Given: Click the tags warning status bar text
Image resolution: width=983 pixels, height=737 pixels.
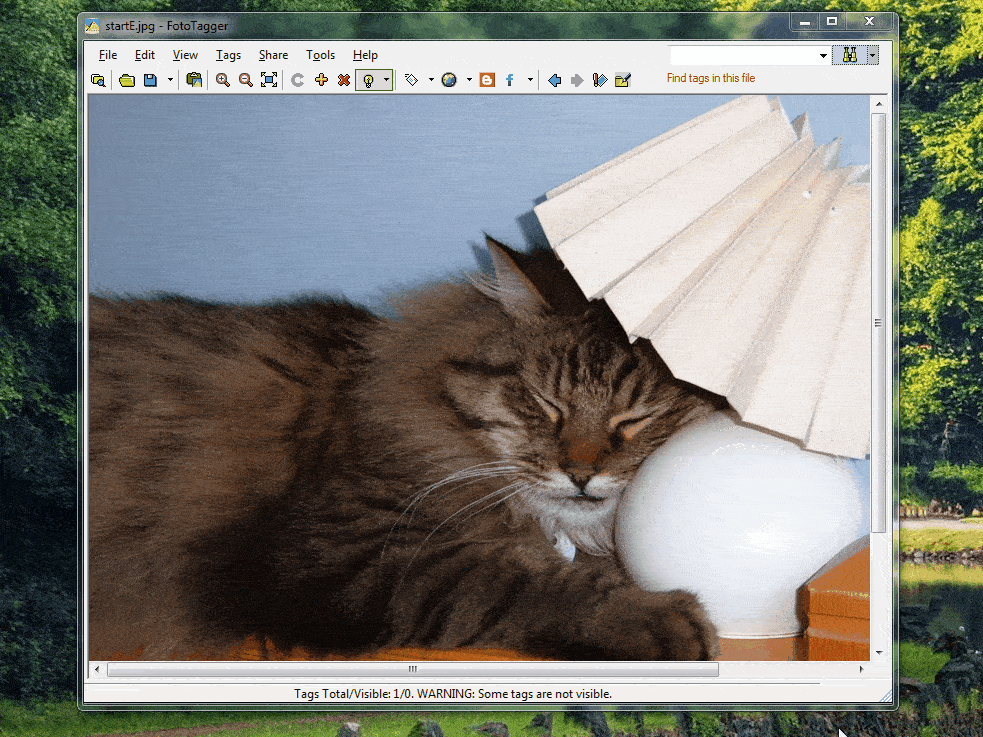Looking at the screenshot, I should point(453,694).
